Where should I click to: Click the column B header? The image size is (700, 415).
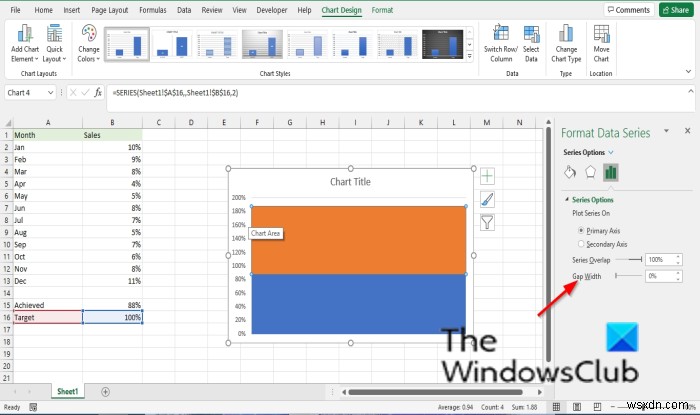click(x=112, y=122)
